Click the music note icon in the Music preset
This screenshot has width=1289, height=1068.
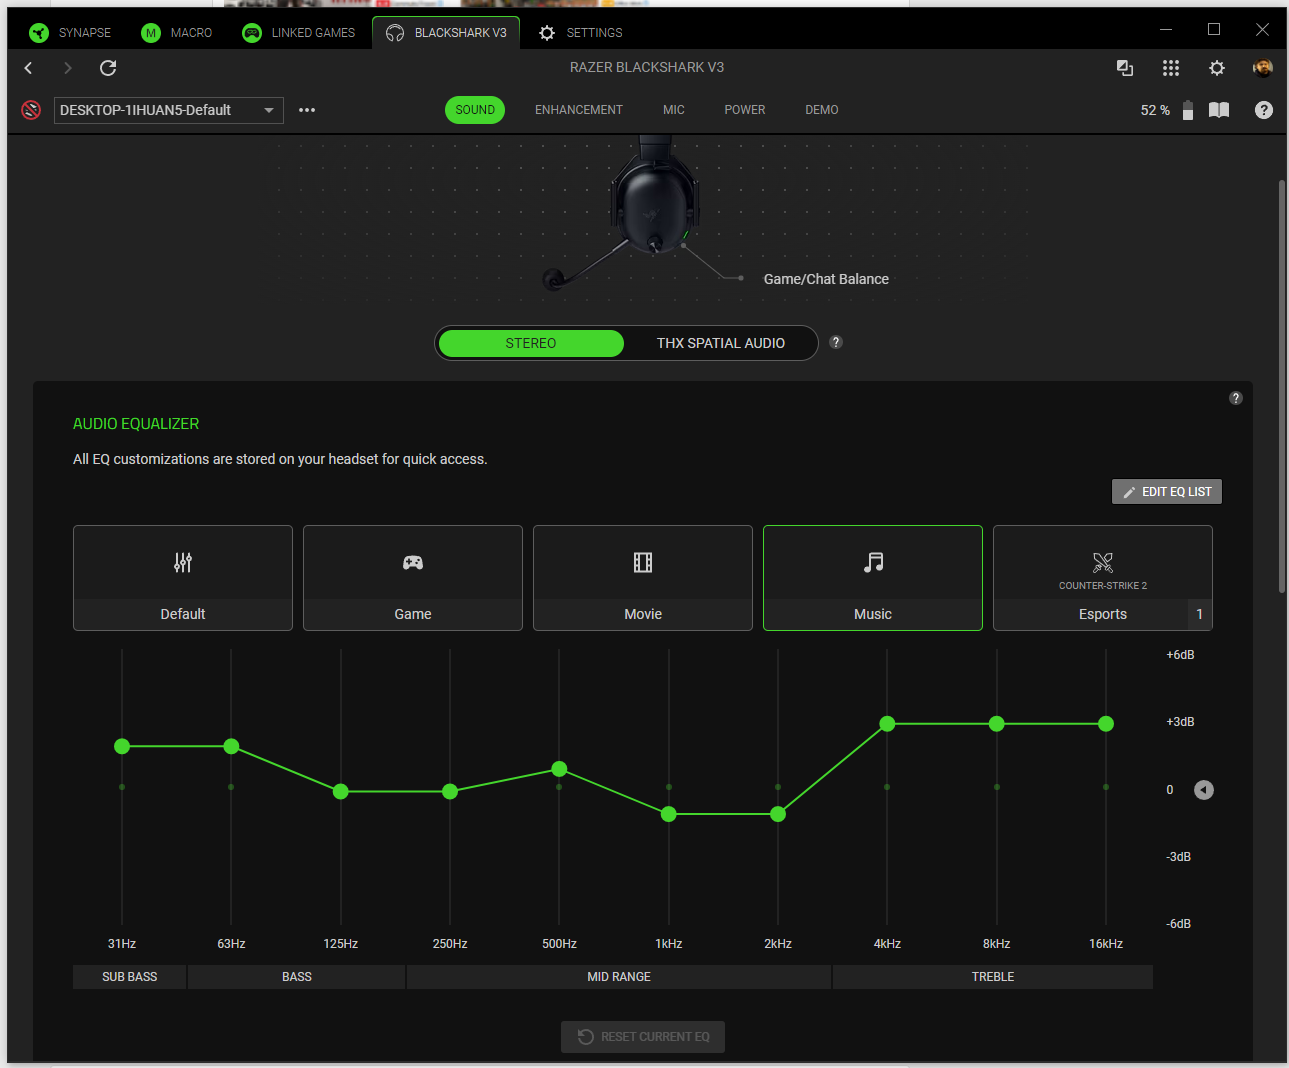coord(873,562)
